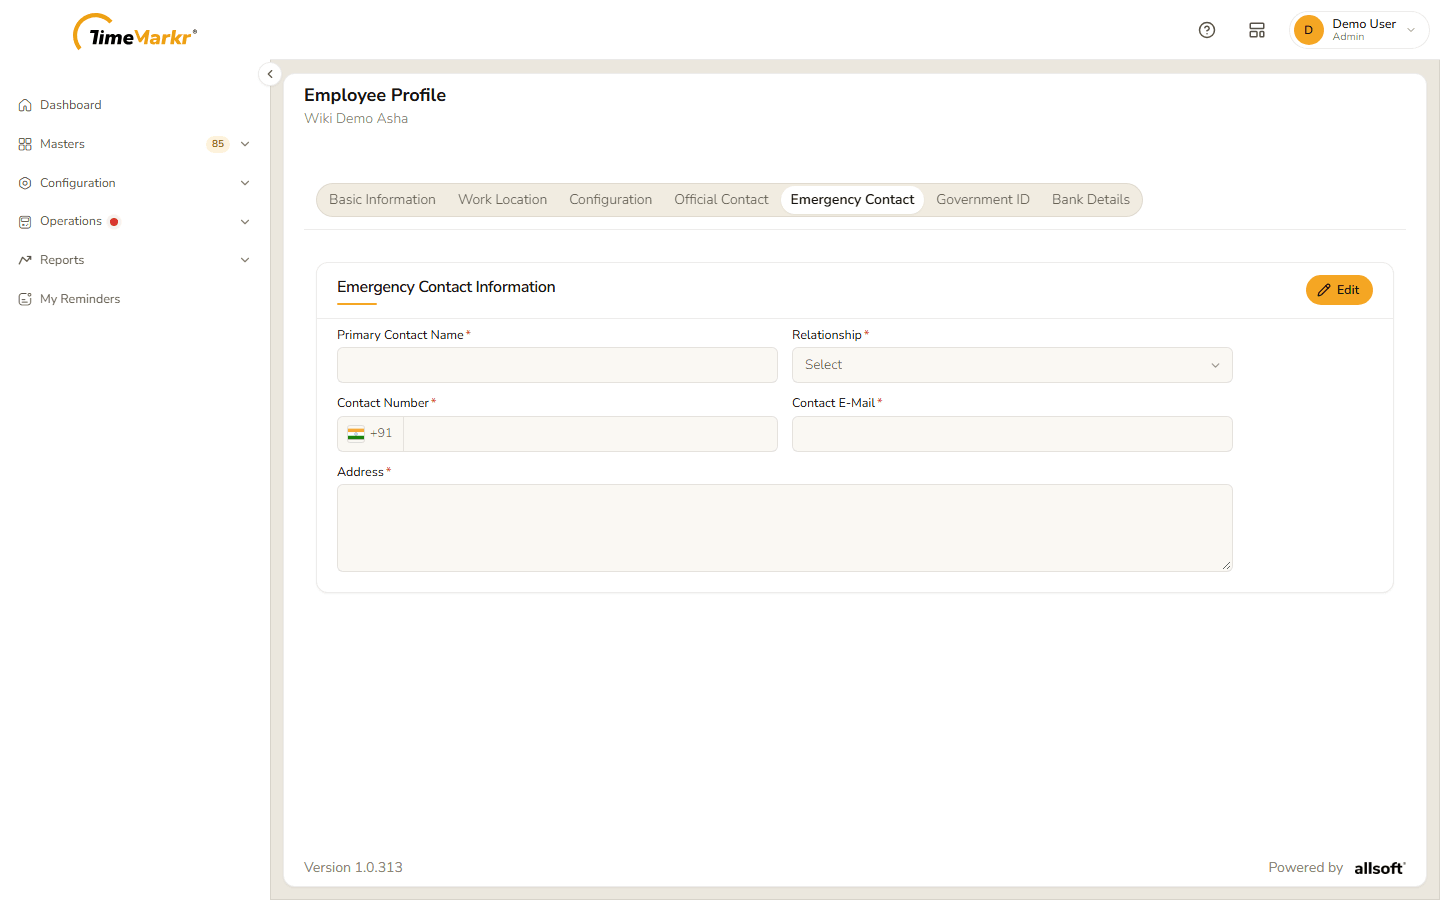Viewport: 1440px width, 900px height.
Task: Click the Demo User avatar circle
Action: pos(1308,30)
